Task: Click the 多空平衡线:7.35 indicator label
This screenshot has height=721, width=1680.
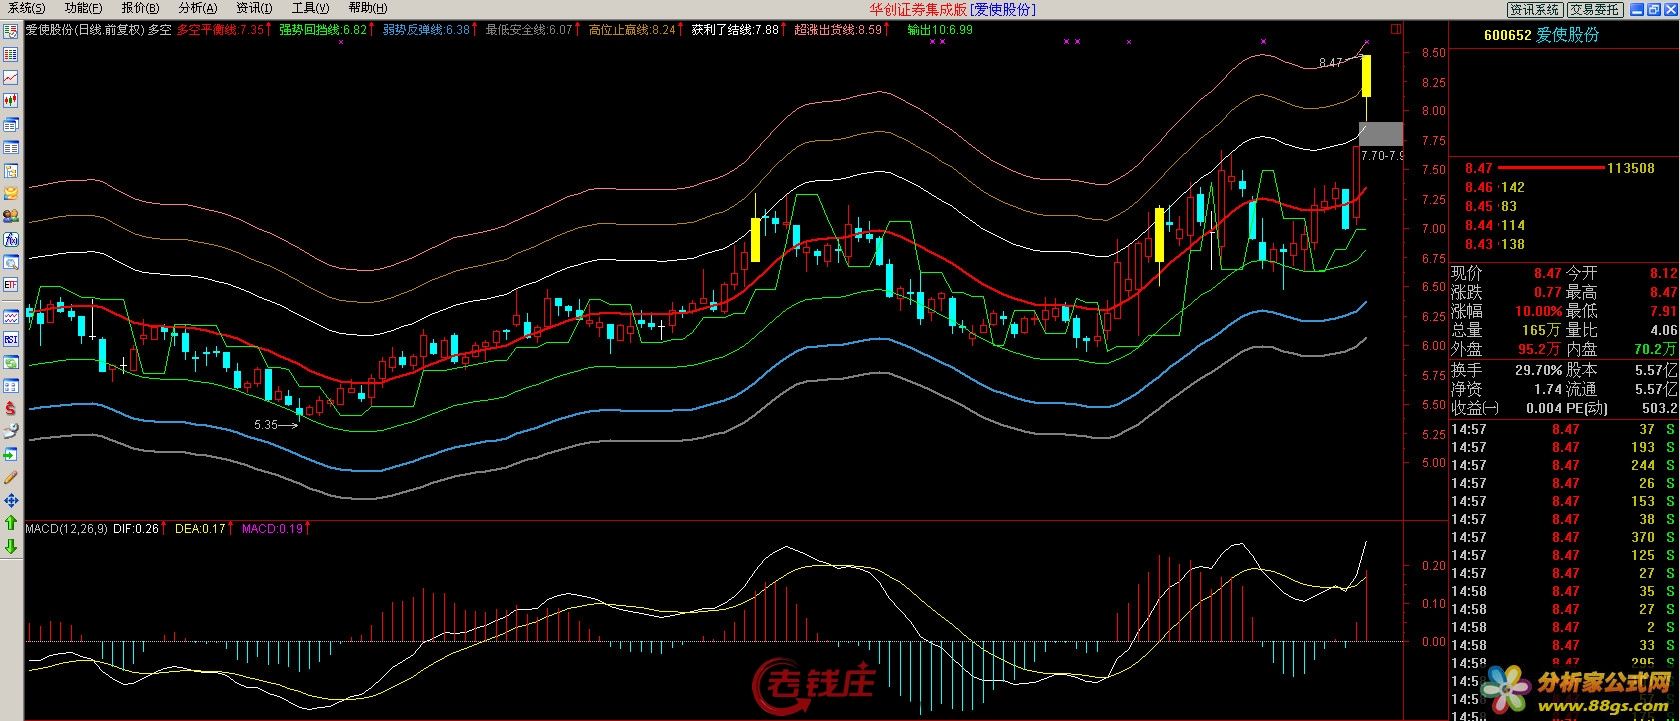Action: pyautogui.click(x=223, y=30)
